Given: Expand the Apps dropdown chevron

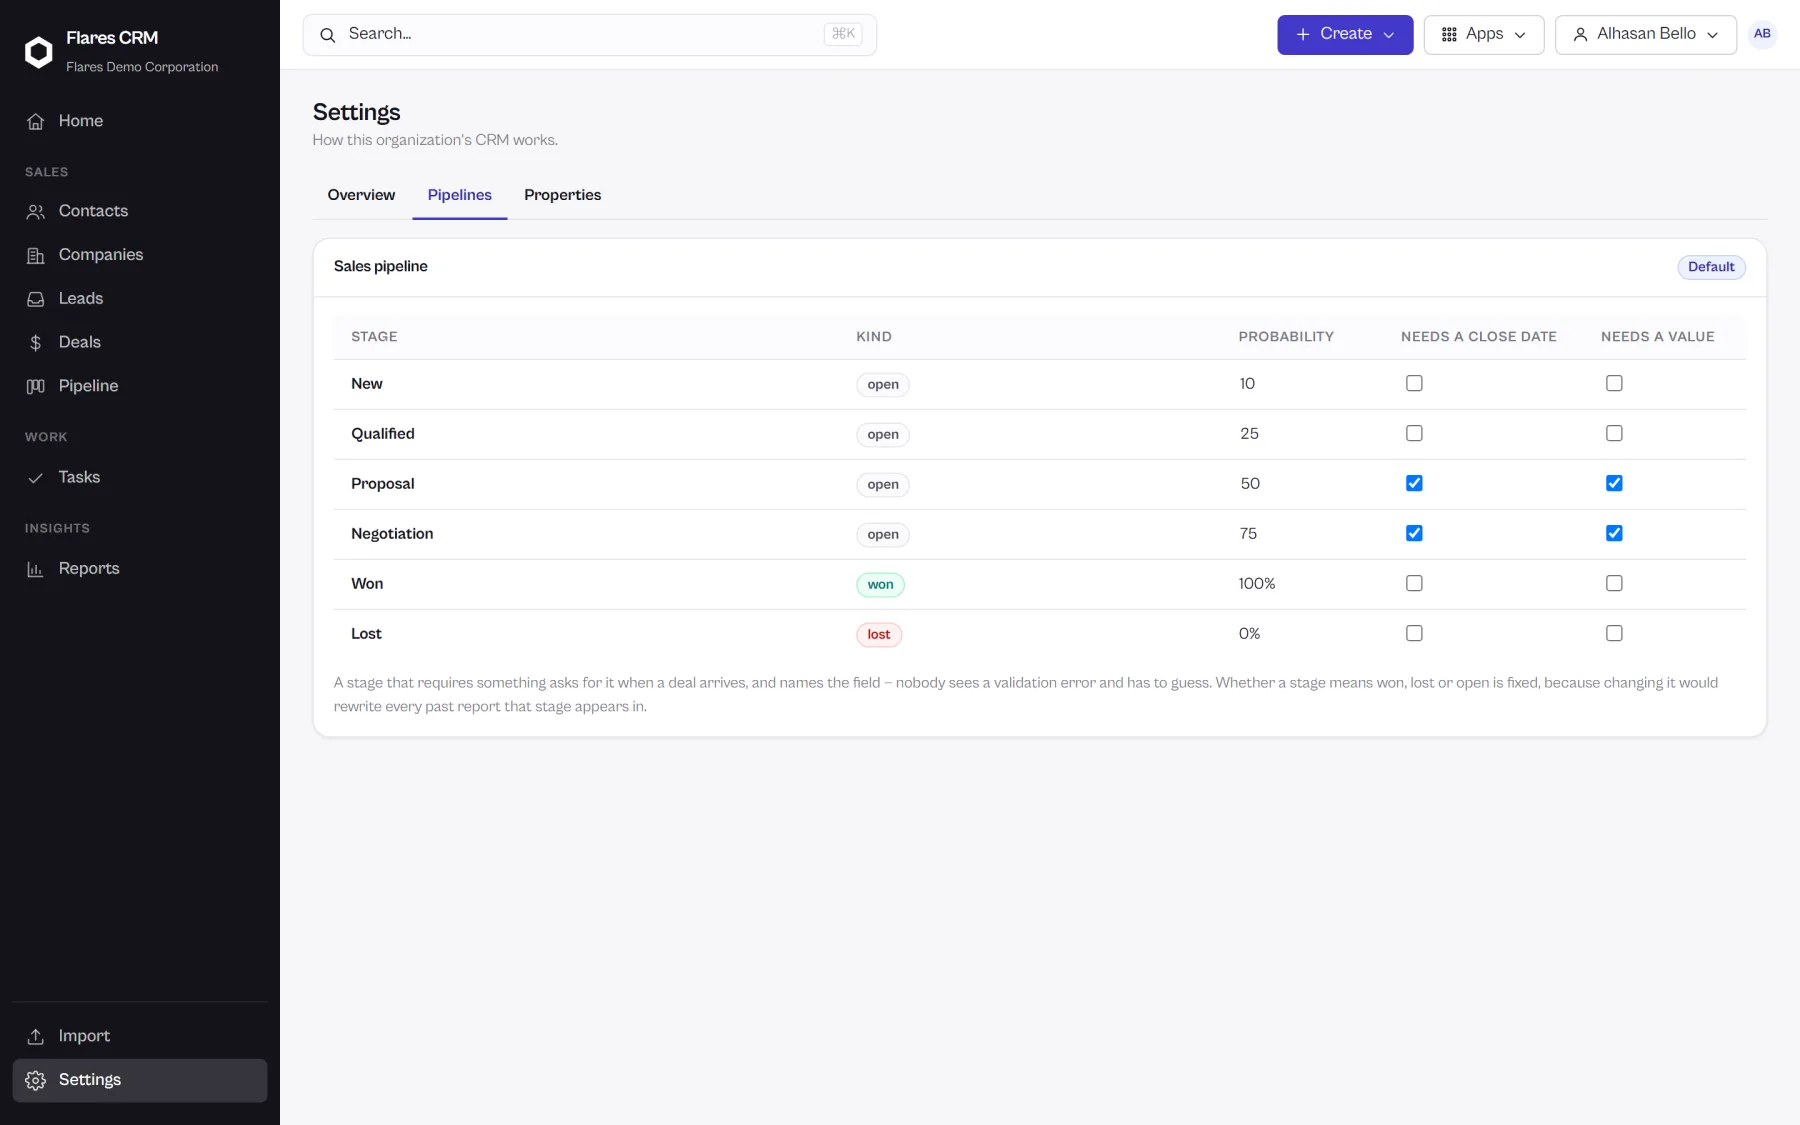Looking at the screenshot, I should click(x=1520, y=35).
